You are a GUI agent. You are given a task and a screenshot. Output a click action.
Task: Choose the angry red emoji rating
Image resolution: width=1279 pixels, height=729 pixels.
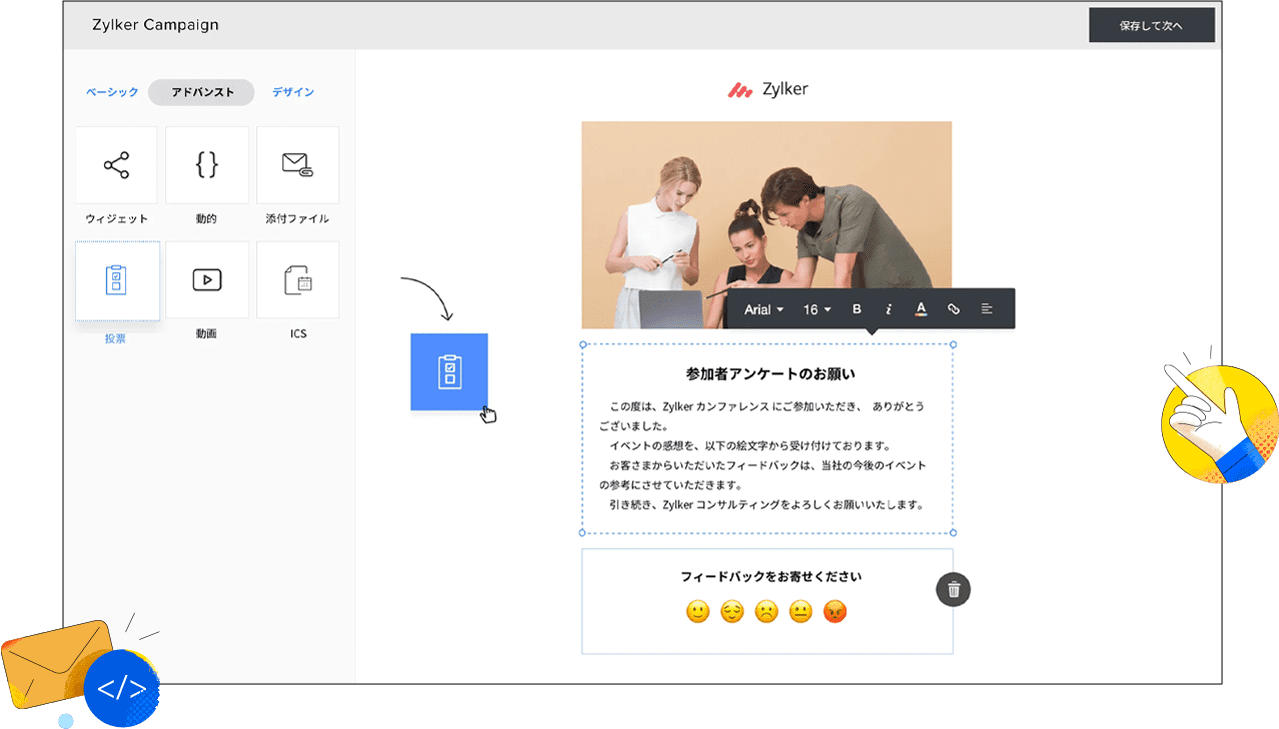[x=835, y=611]
